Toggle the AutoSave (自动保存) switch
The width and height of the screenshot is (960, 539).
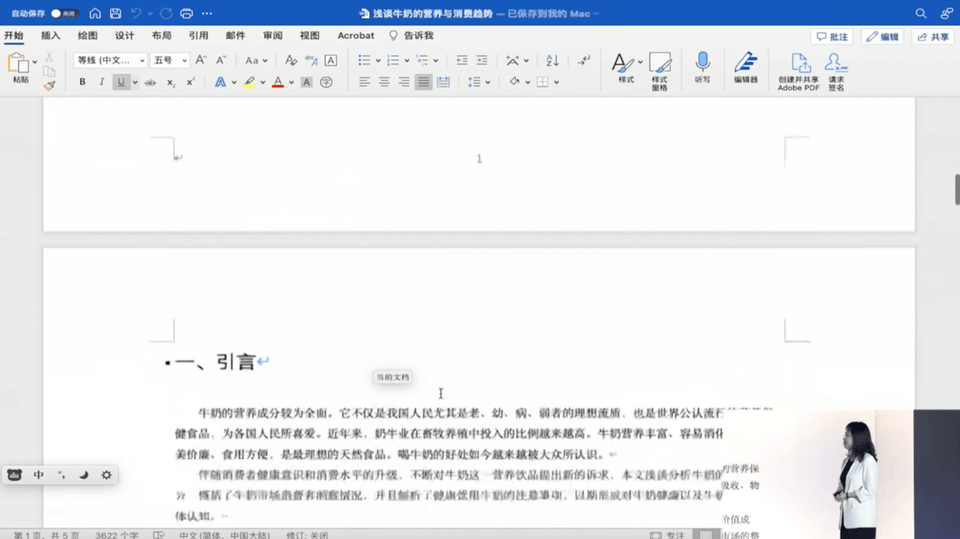click(64, 13)
